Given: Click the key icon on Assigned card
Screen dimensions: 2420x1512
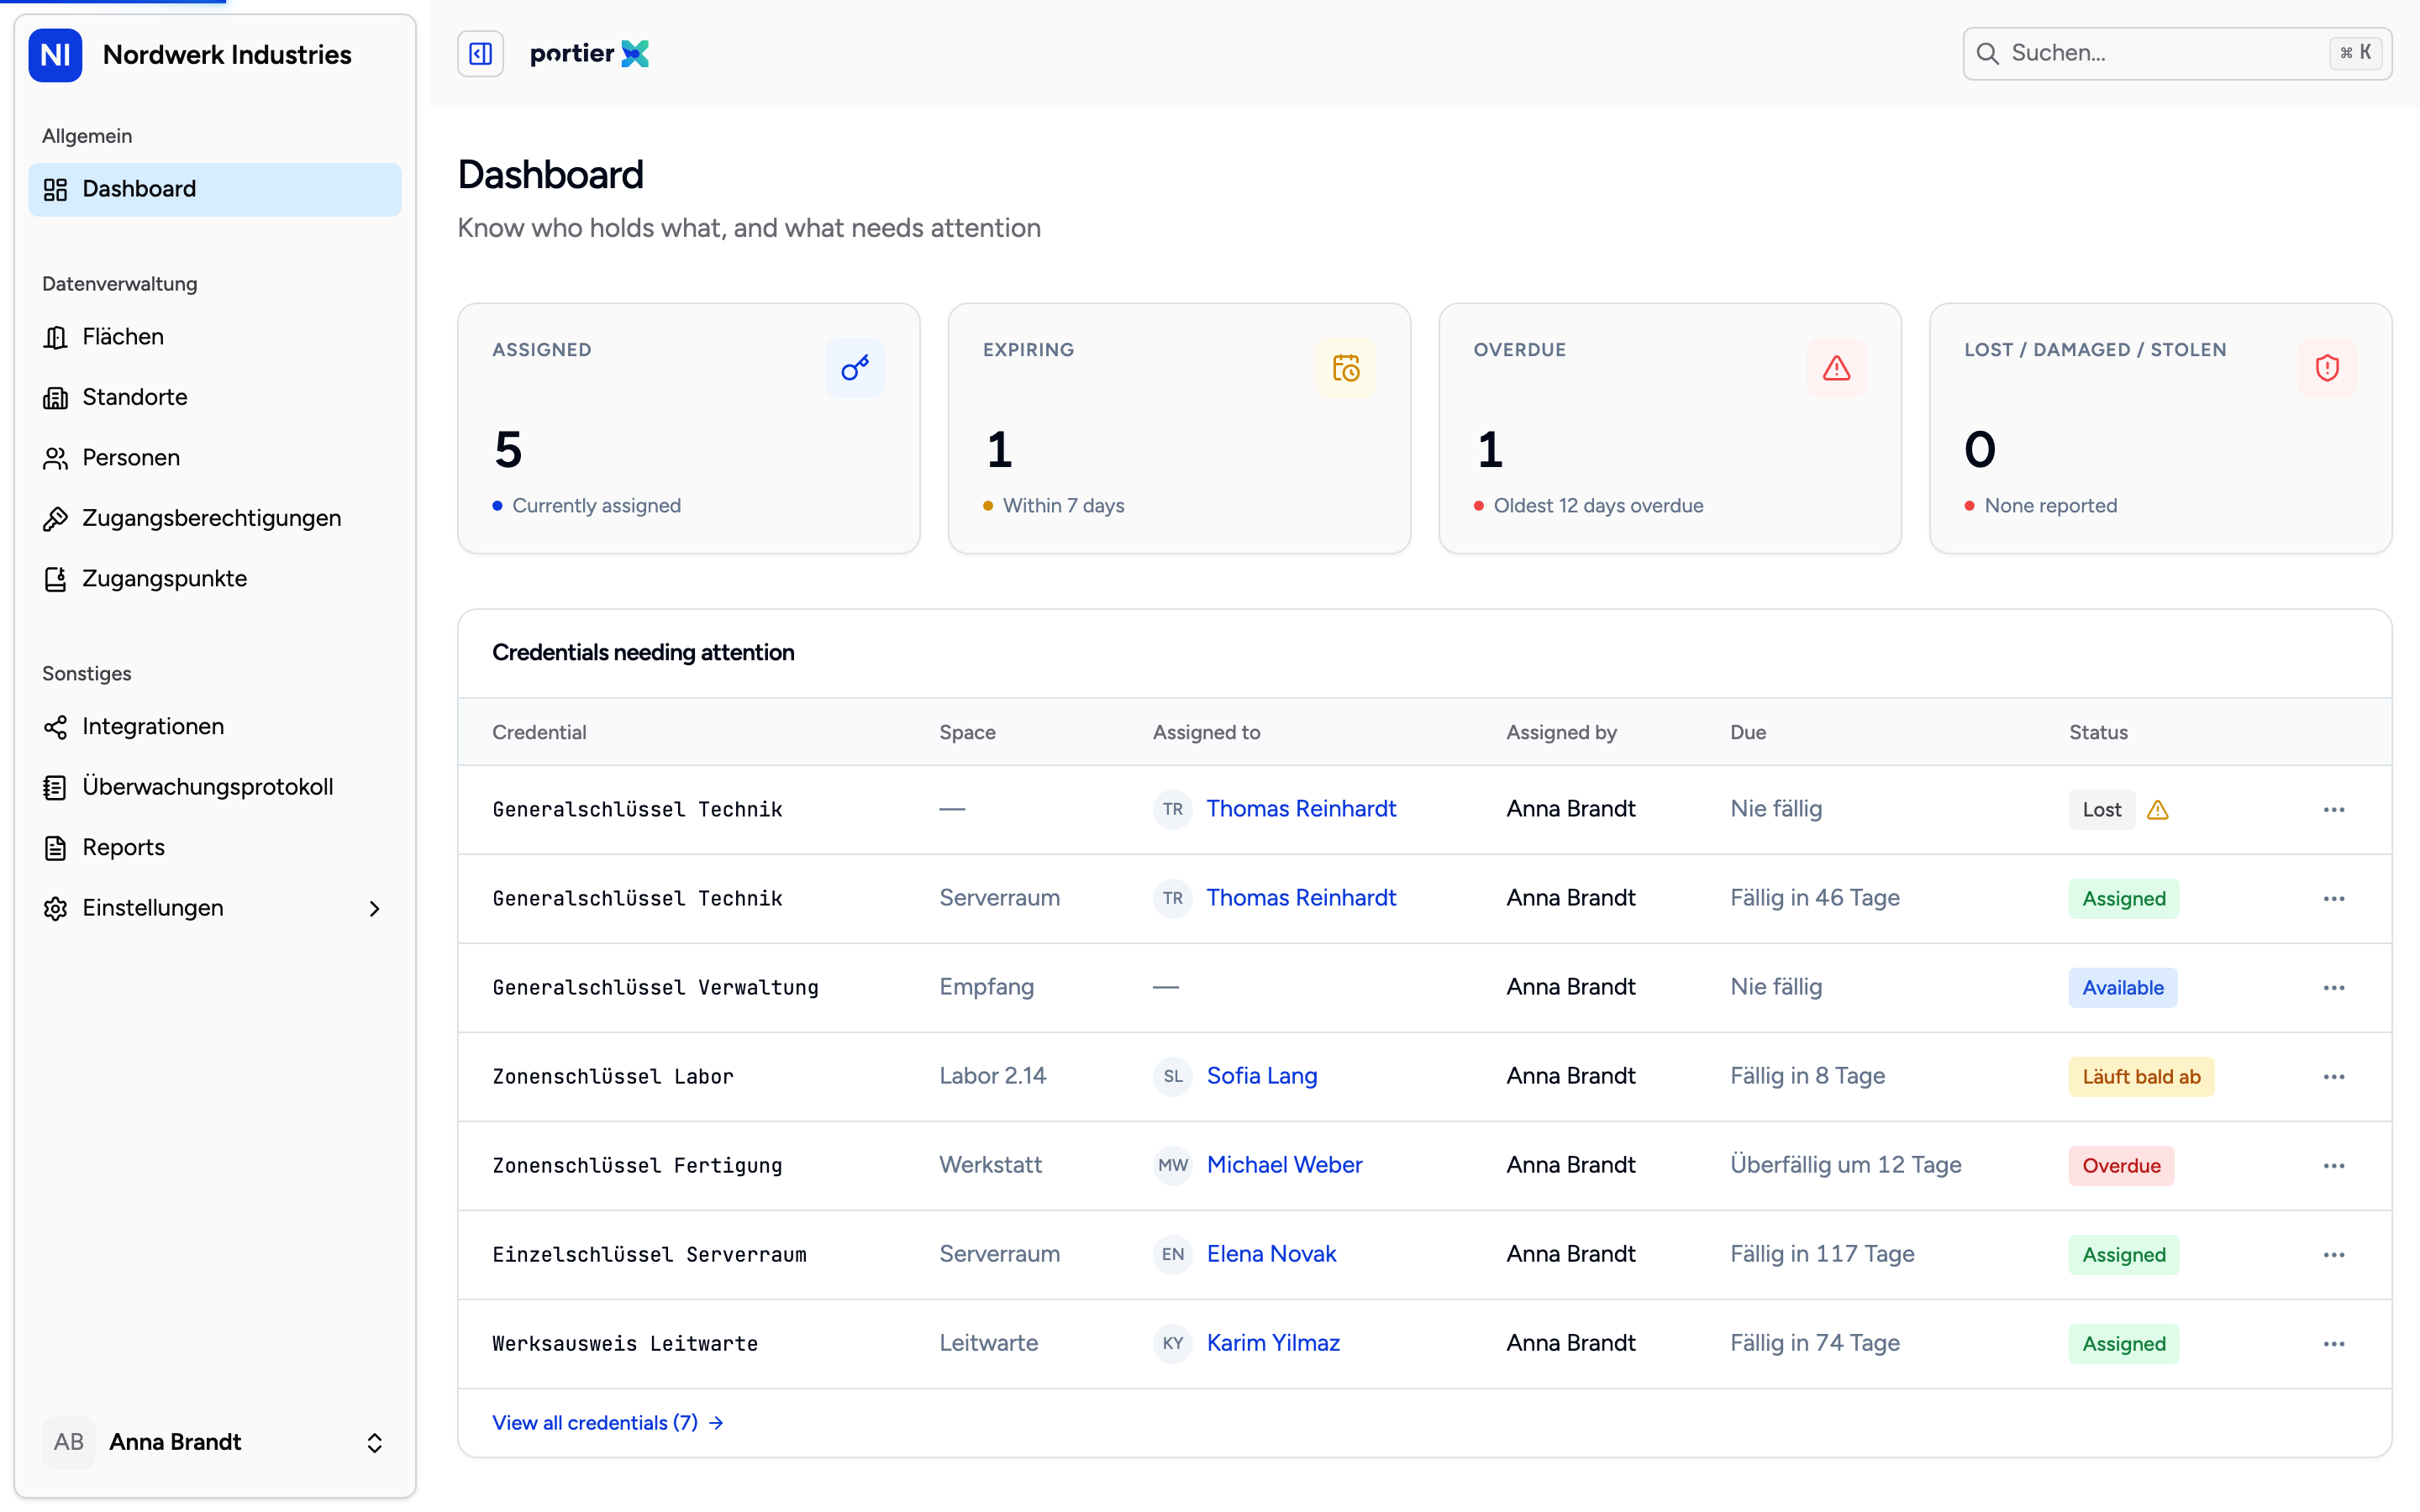Looking at the screenshot, I should tap(855, 368).
